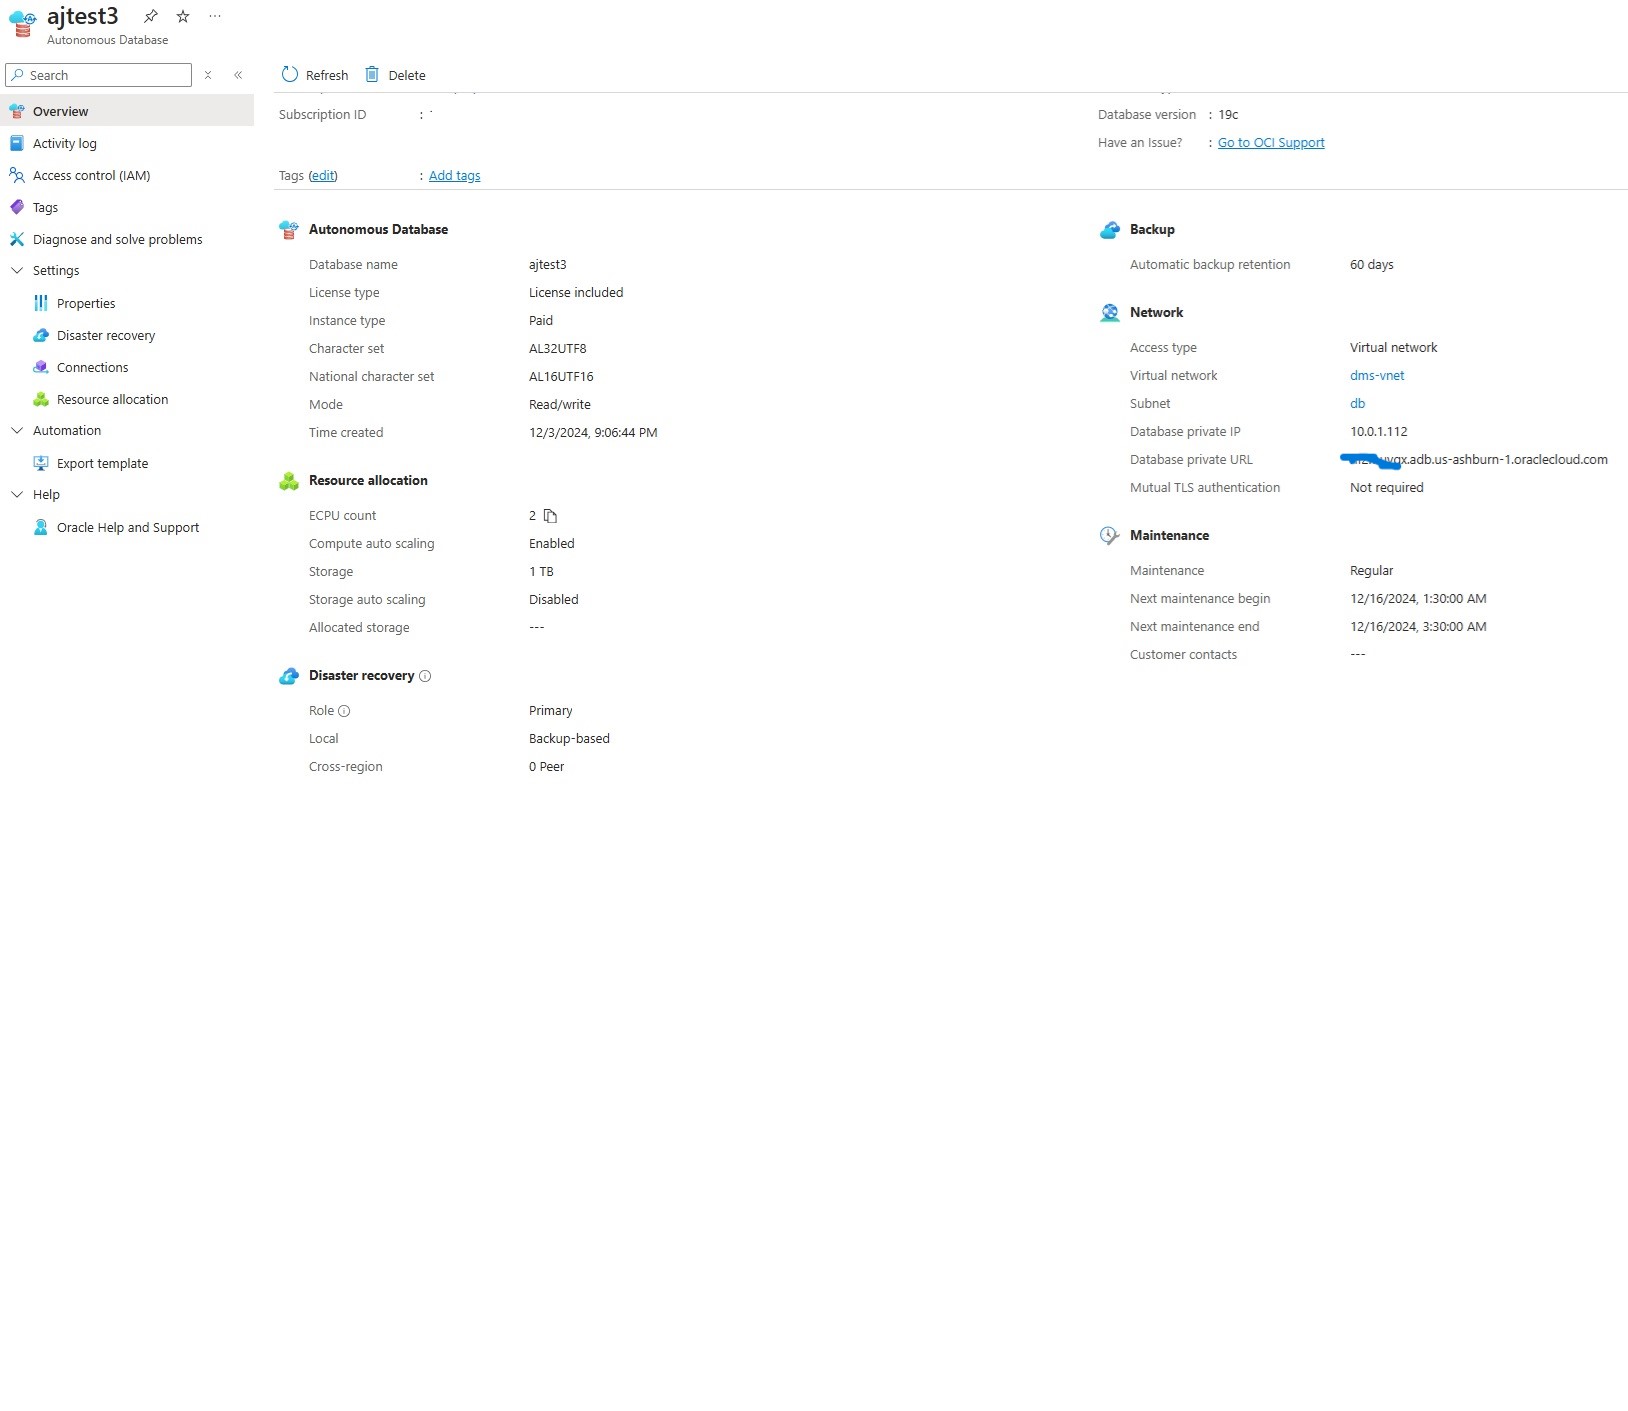Click the Tags icon in sidebar
This screenshot has height=1411, width=1628.
point(17,207)
